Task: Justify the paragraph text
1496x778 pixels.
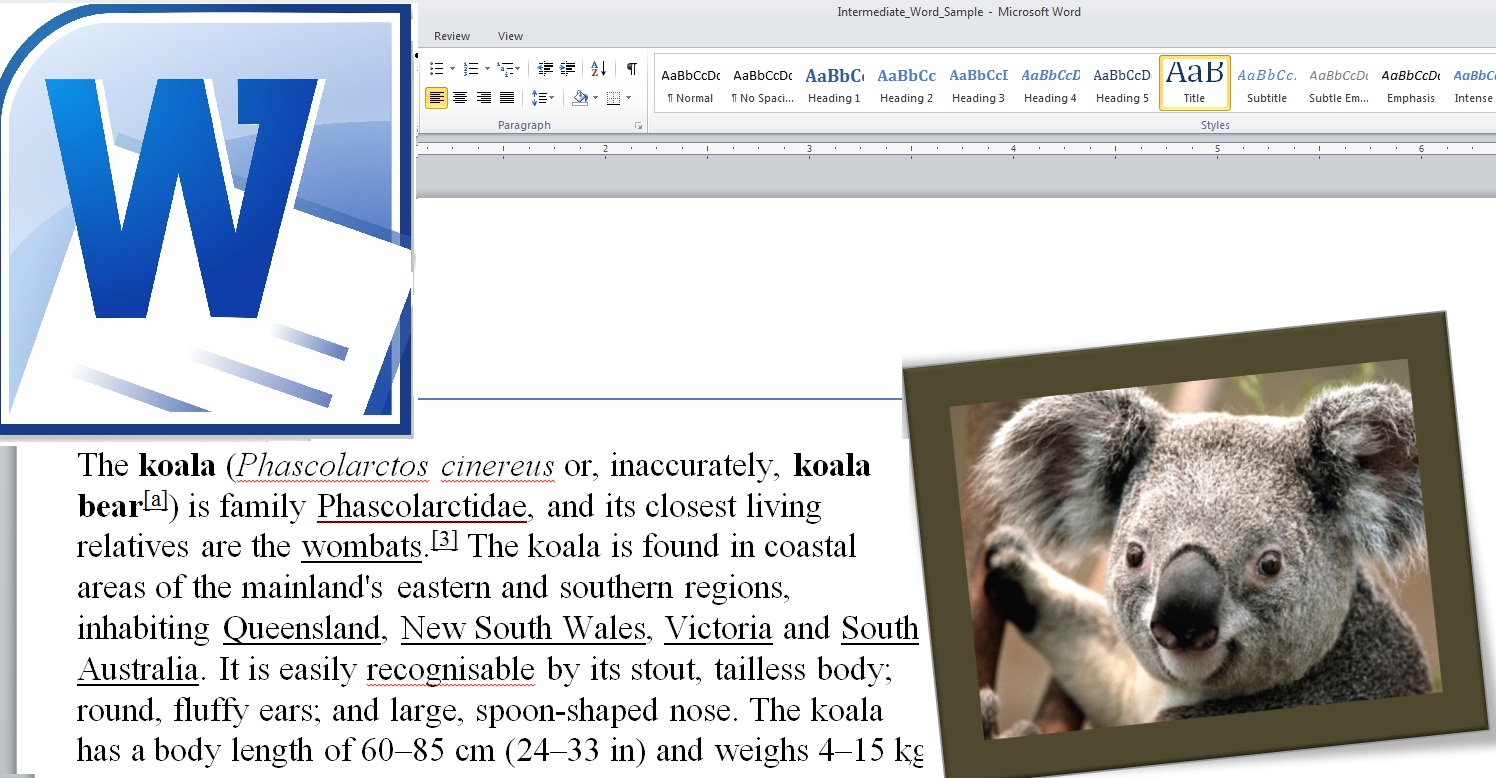Action: point(507,98)
